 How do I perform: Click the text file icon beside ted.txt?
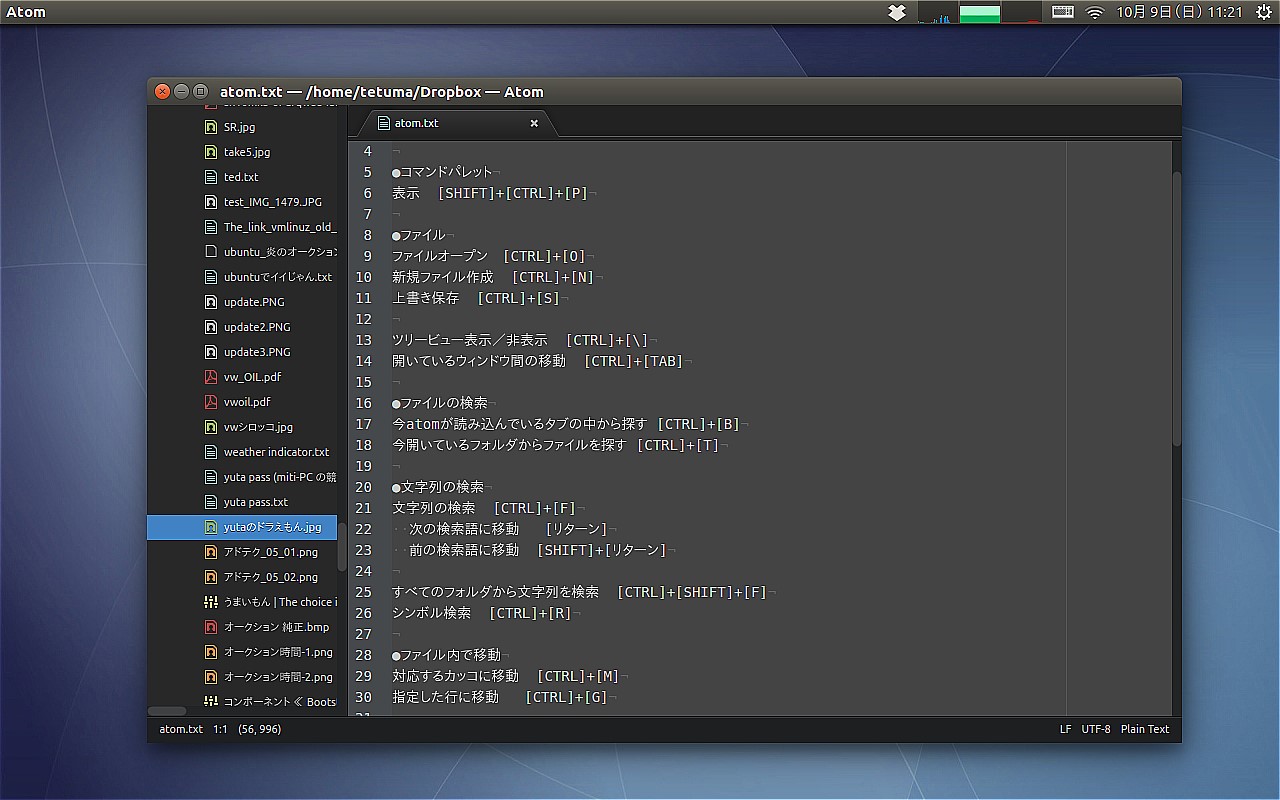210,177
